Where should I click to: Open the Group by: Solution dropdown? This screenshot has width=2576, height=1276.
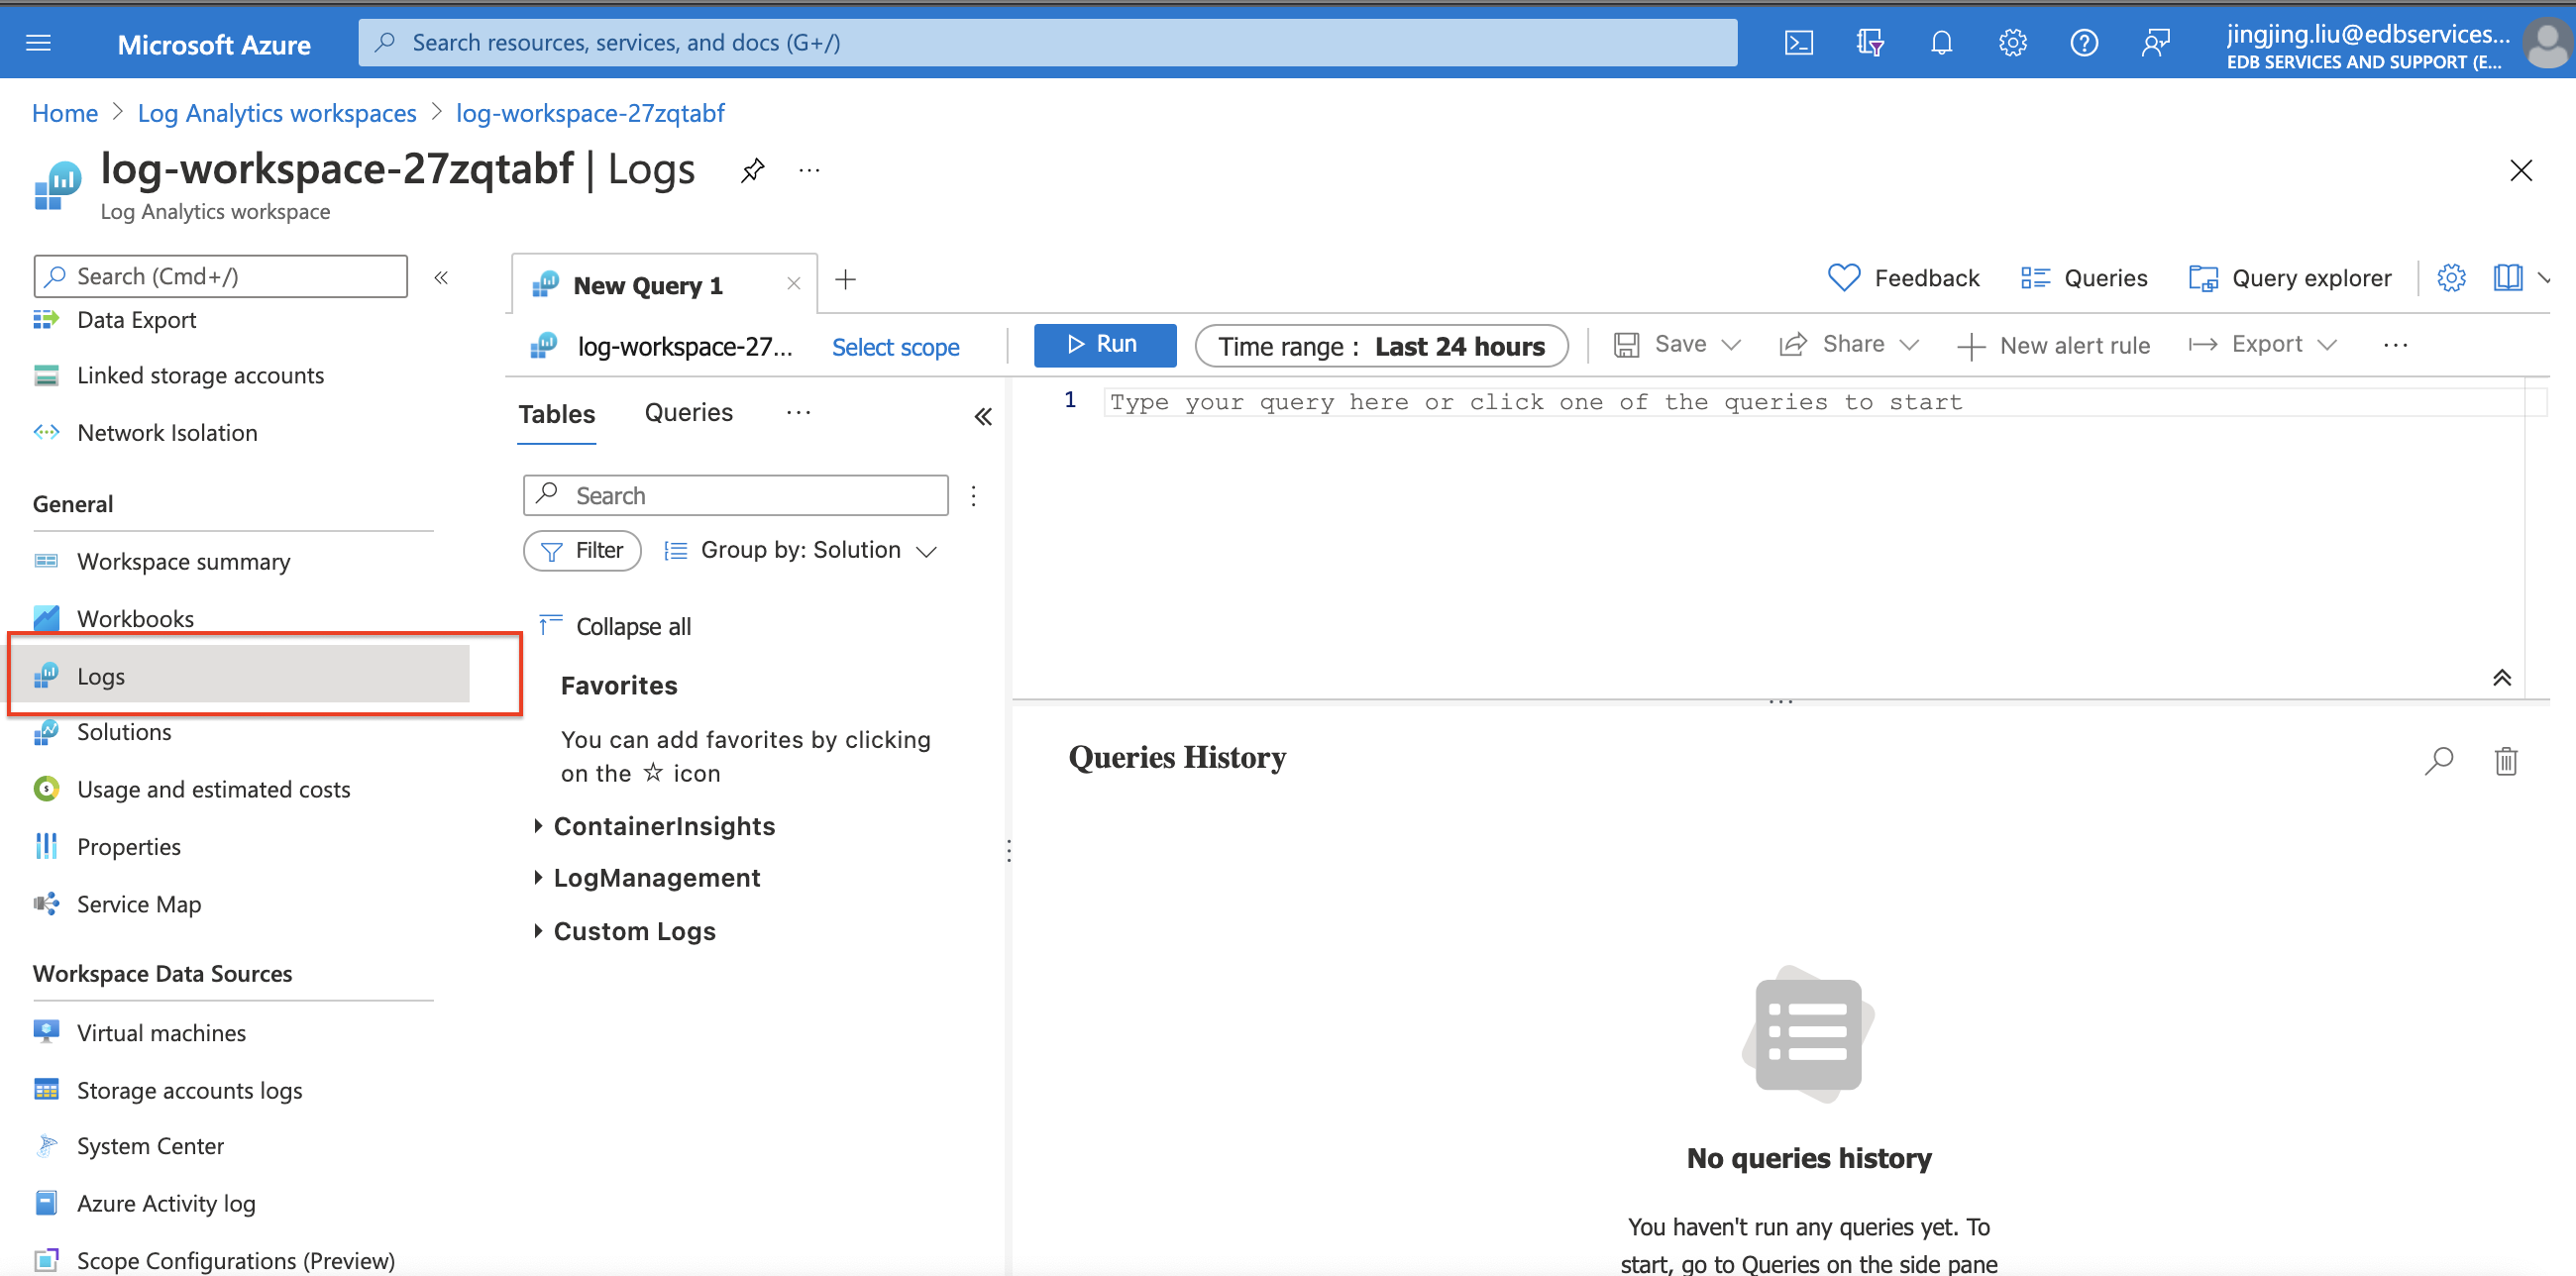pos(800,551)
